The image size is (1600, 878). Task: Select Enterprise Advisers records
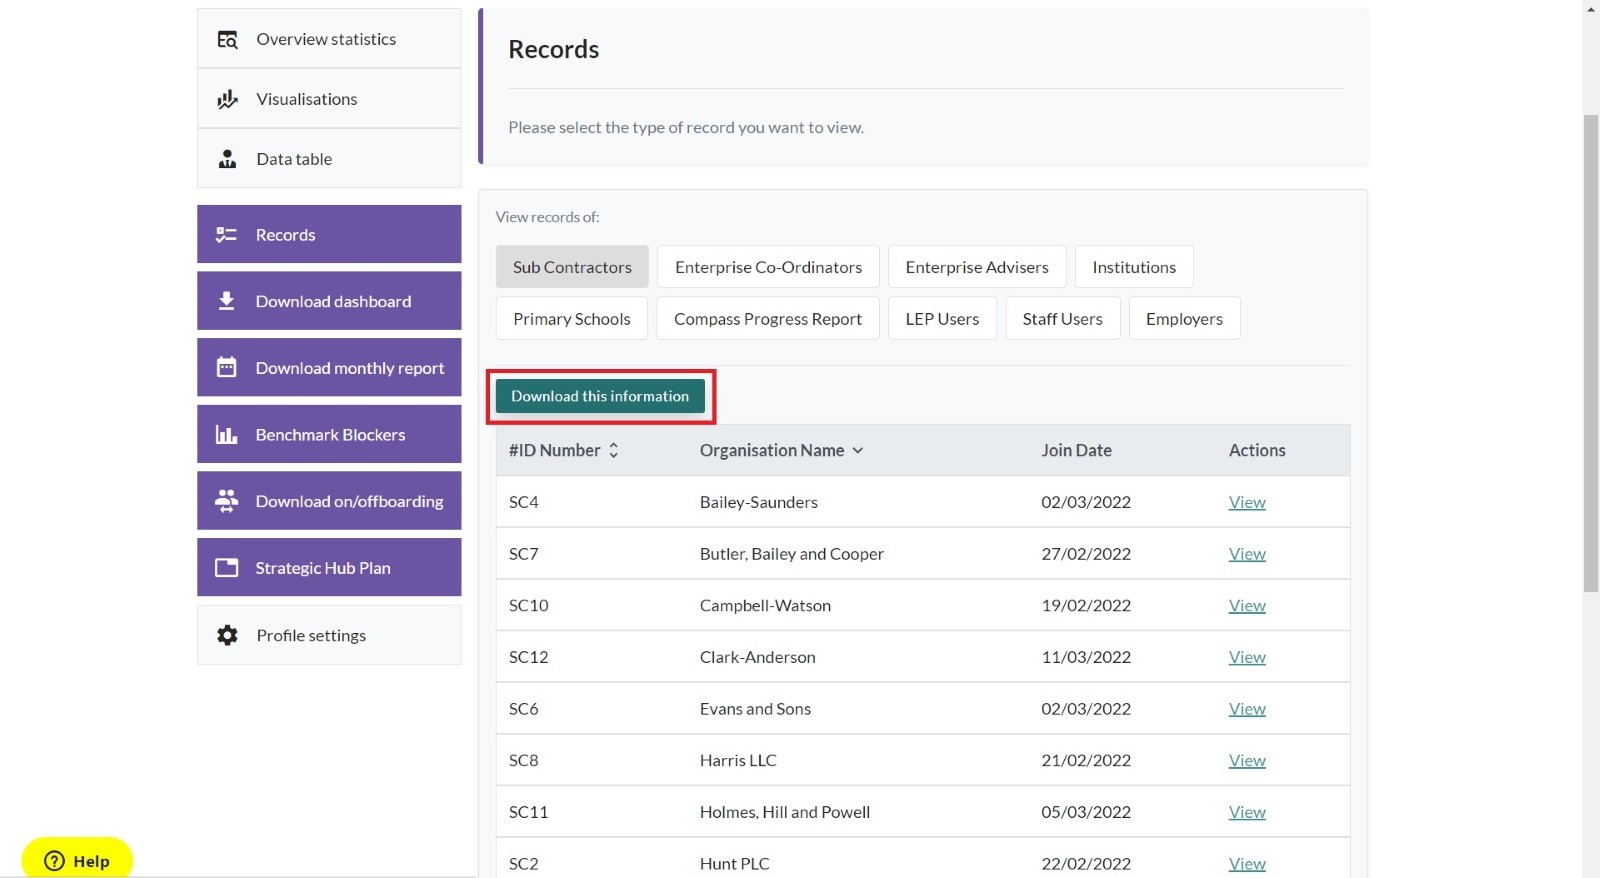point(977,267)
